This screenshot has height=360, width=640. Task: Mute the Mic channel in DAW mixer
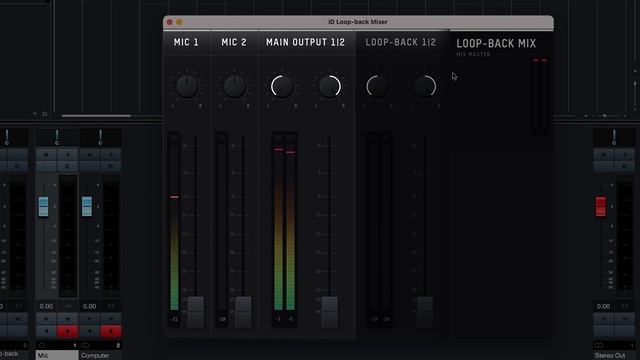coord(46,155)
